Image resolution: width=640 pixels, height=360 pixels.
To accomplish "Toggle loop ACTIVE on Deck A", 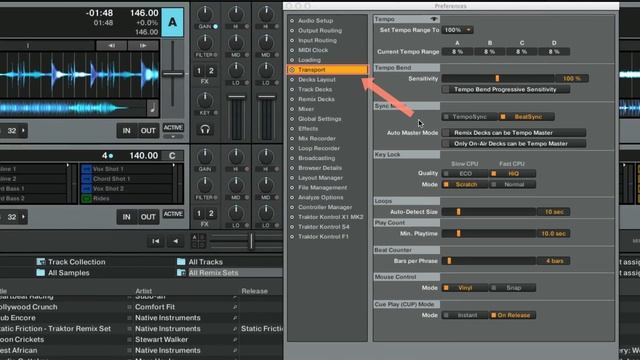I will (173, 128).
